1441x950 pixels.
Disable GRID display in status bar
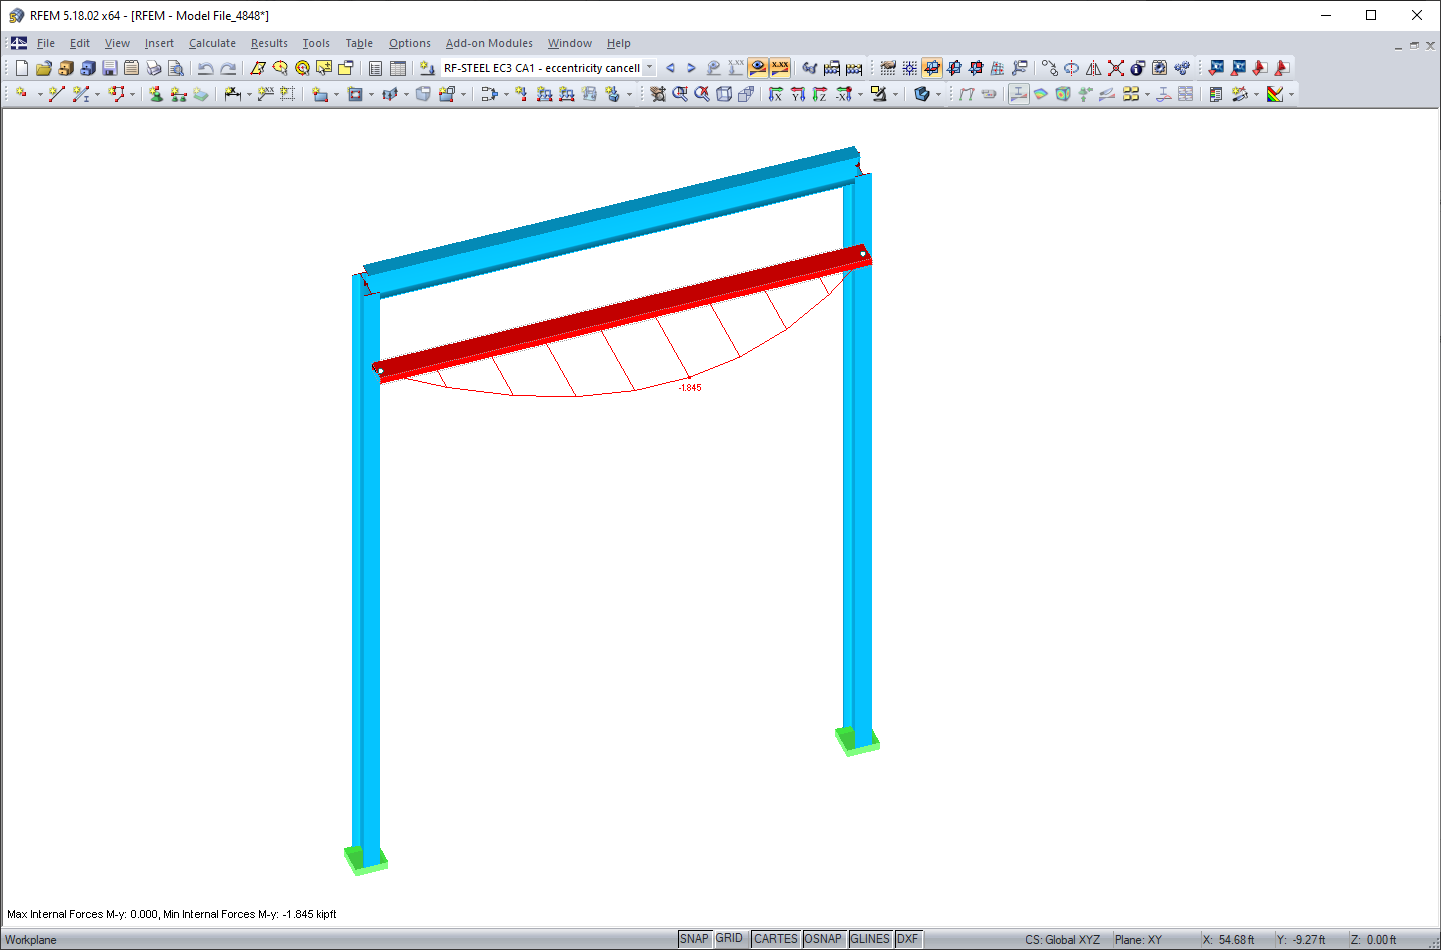point(730,938)
